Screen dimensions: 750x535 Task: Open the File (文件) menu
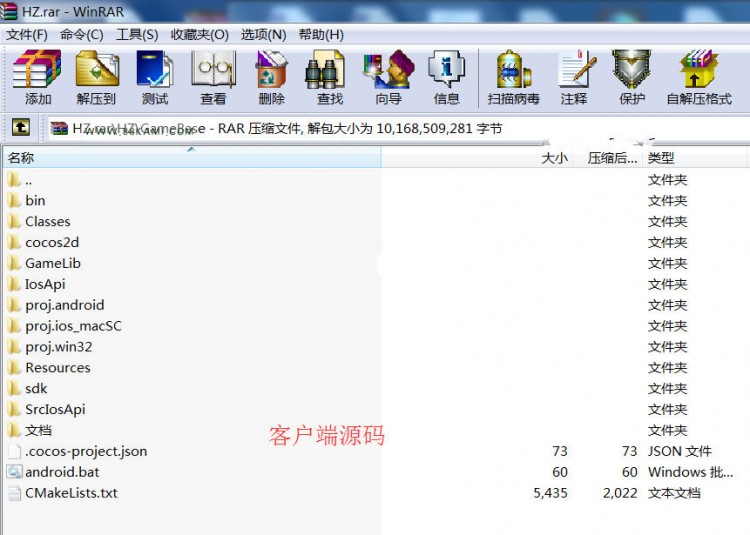pyautogui.click(x=27, y=34)
